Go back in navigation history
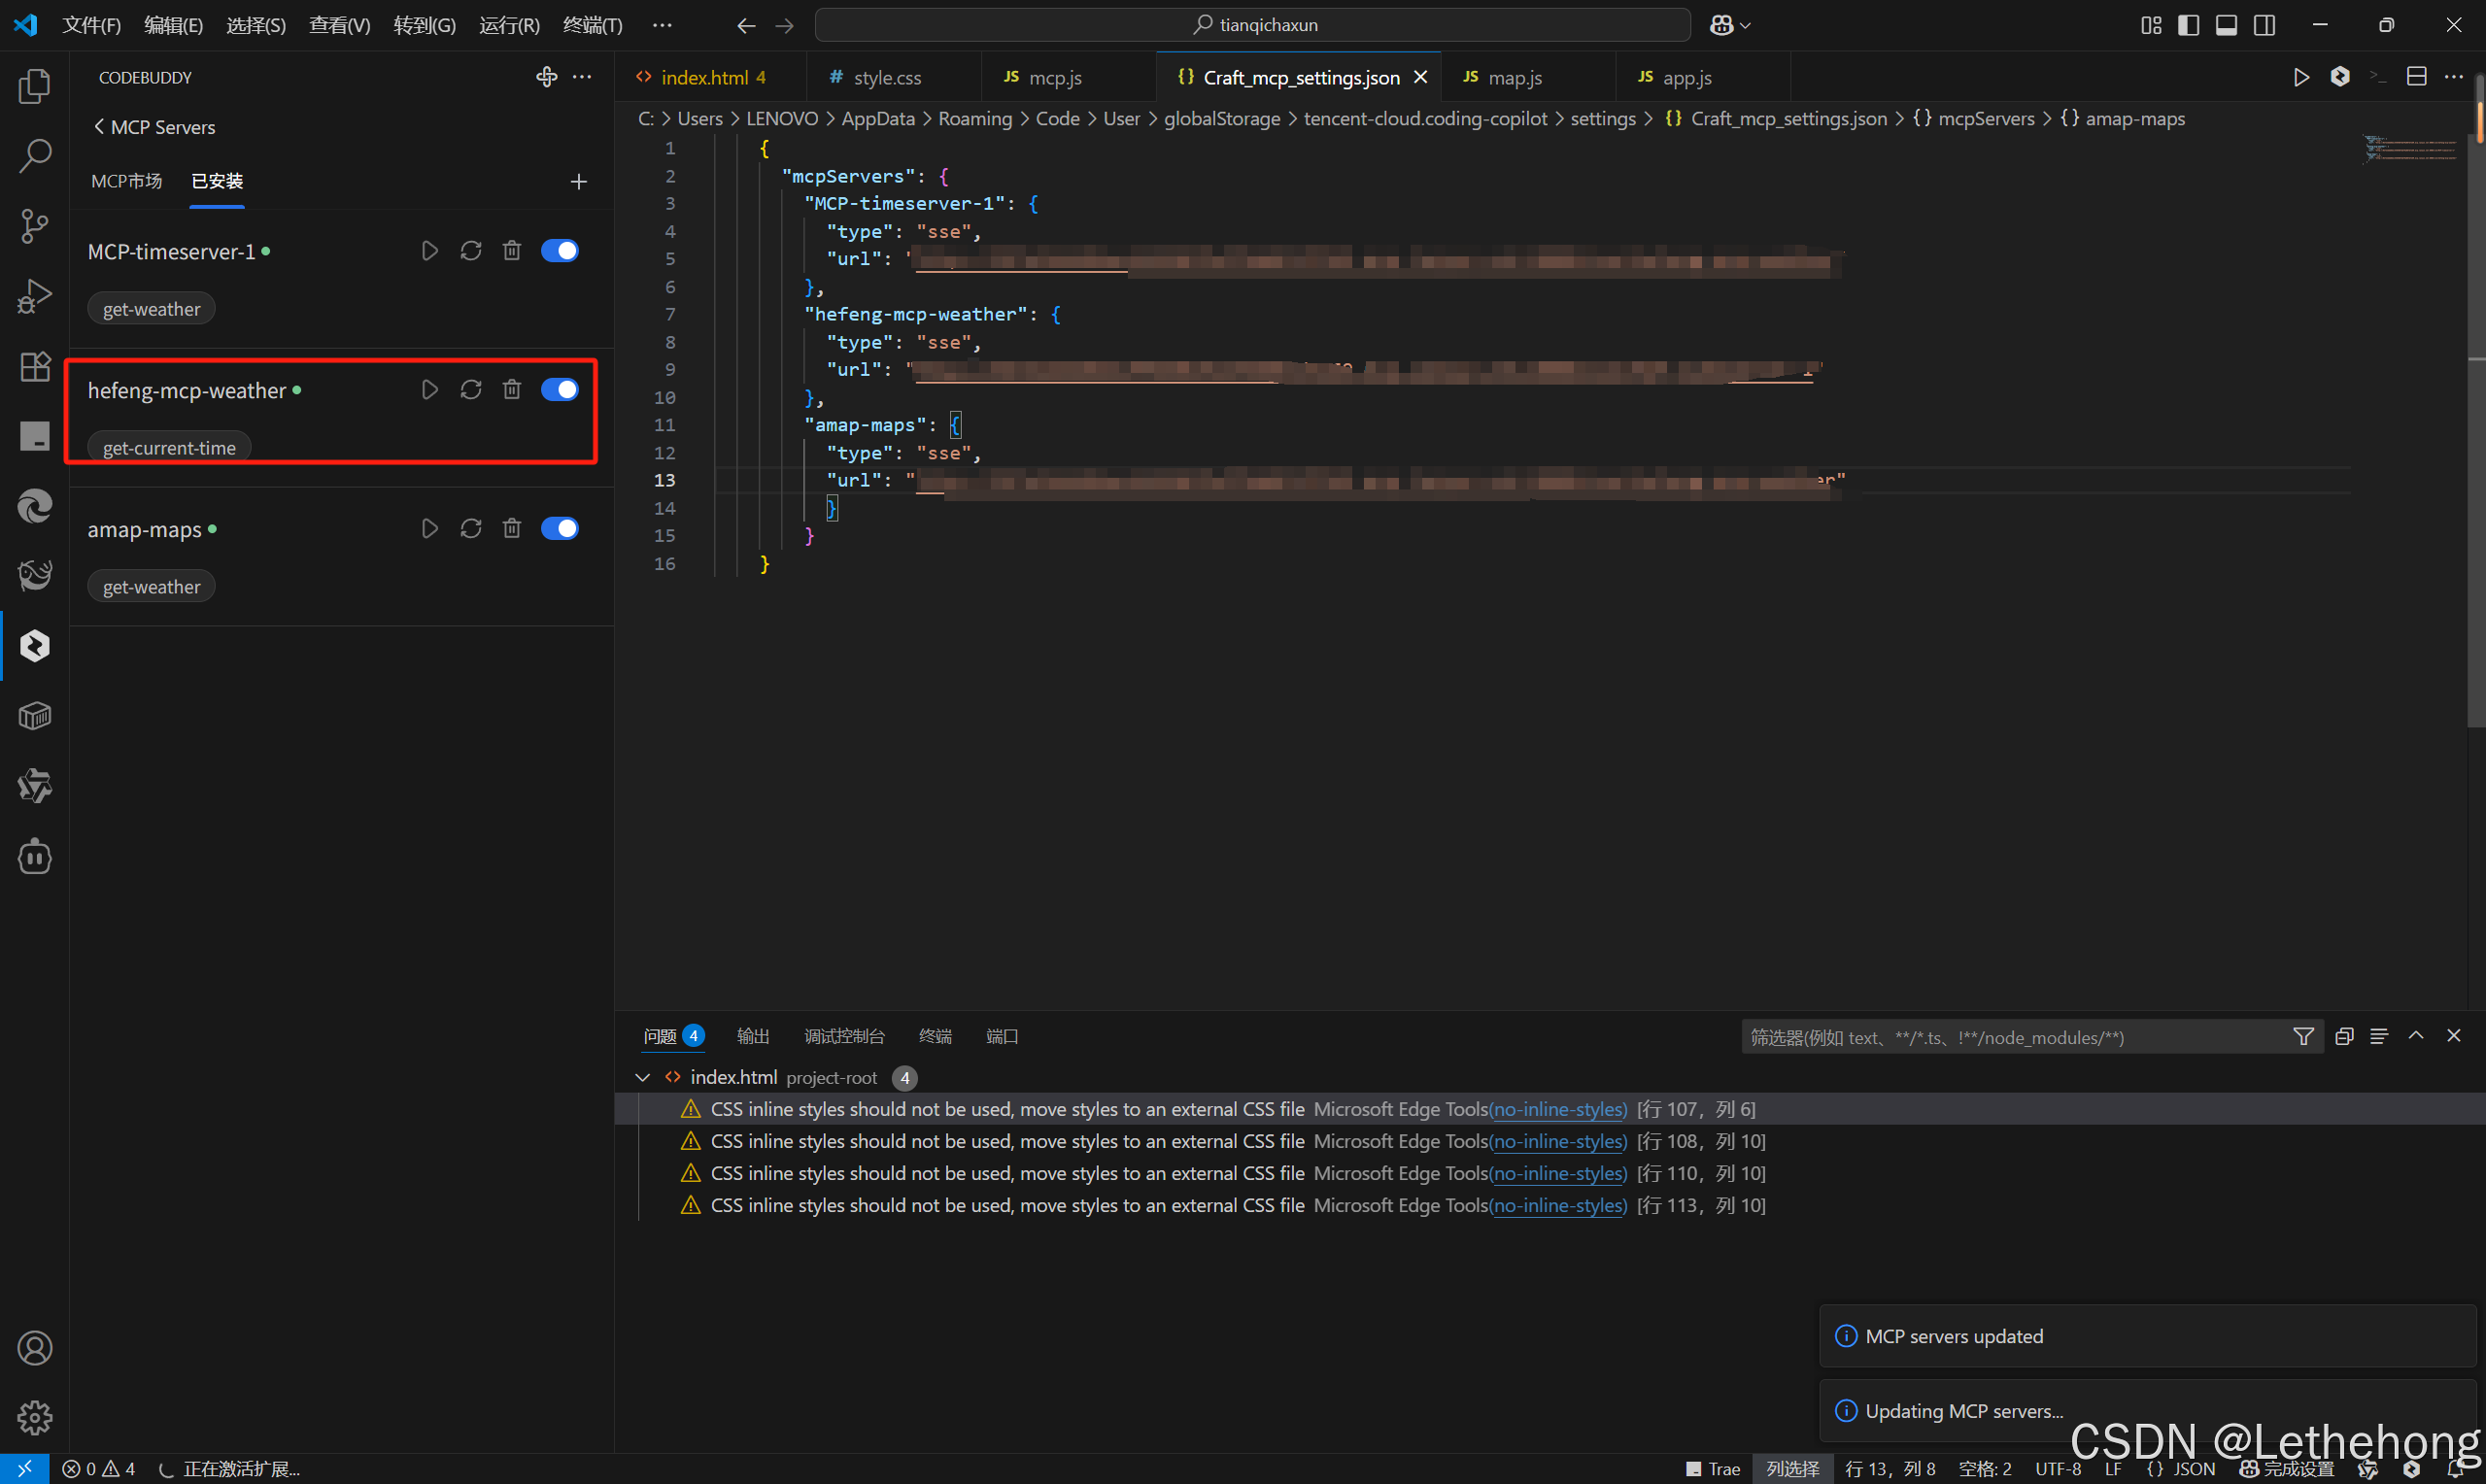 [746, 25]
